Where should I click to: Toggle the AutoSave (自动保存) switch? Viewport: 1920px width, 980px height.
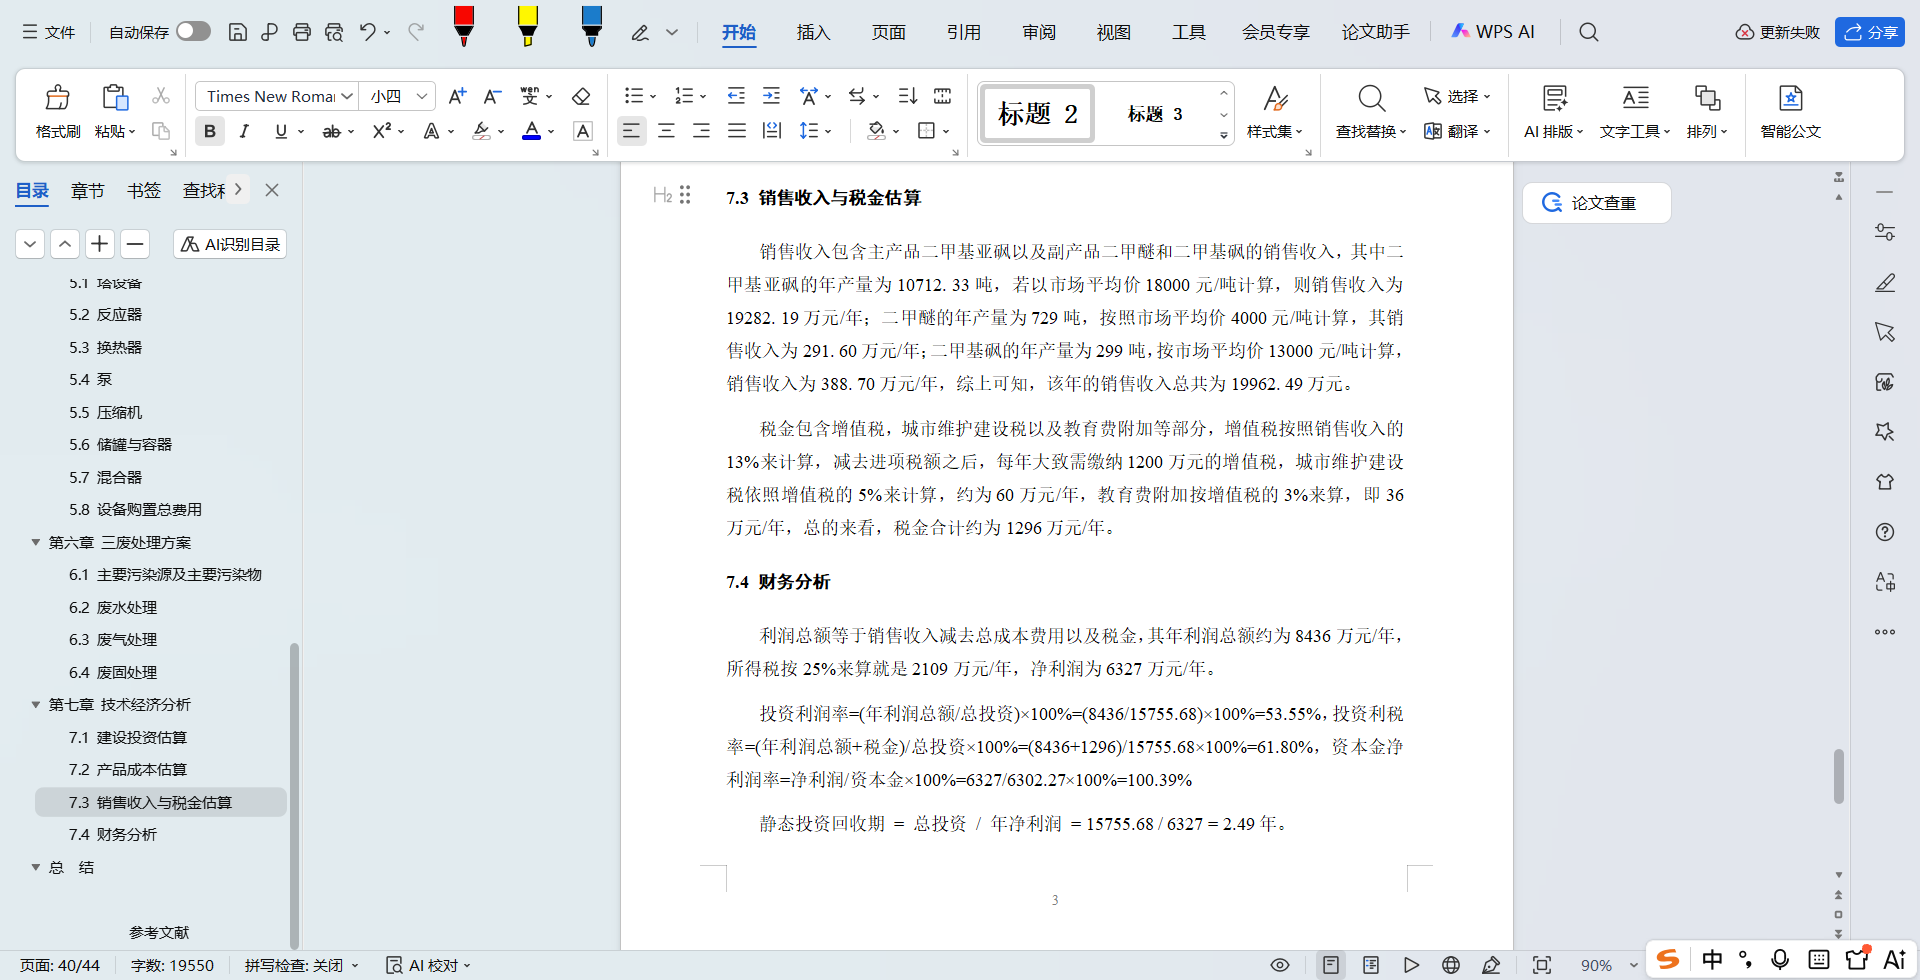[x=193, y=32]
